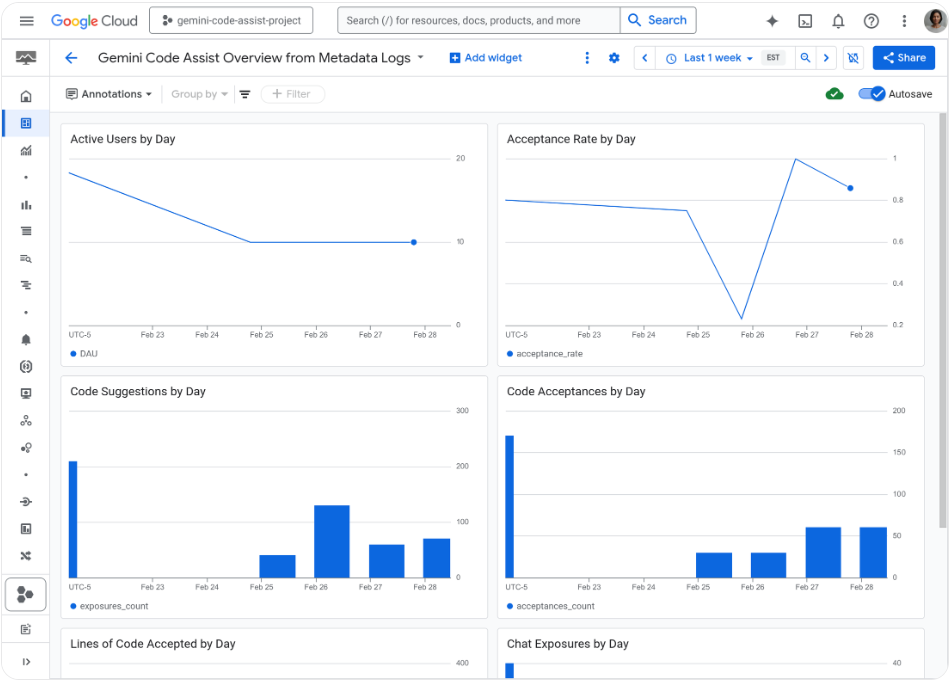
Task: Click Active Users by Day title
Action: 123,139
